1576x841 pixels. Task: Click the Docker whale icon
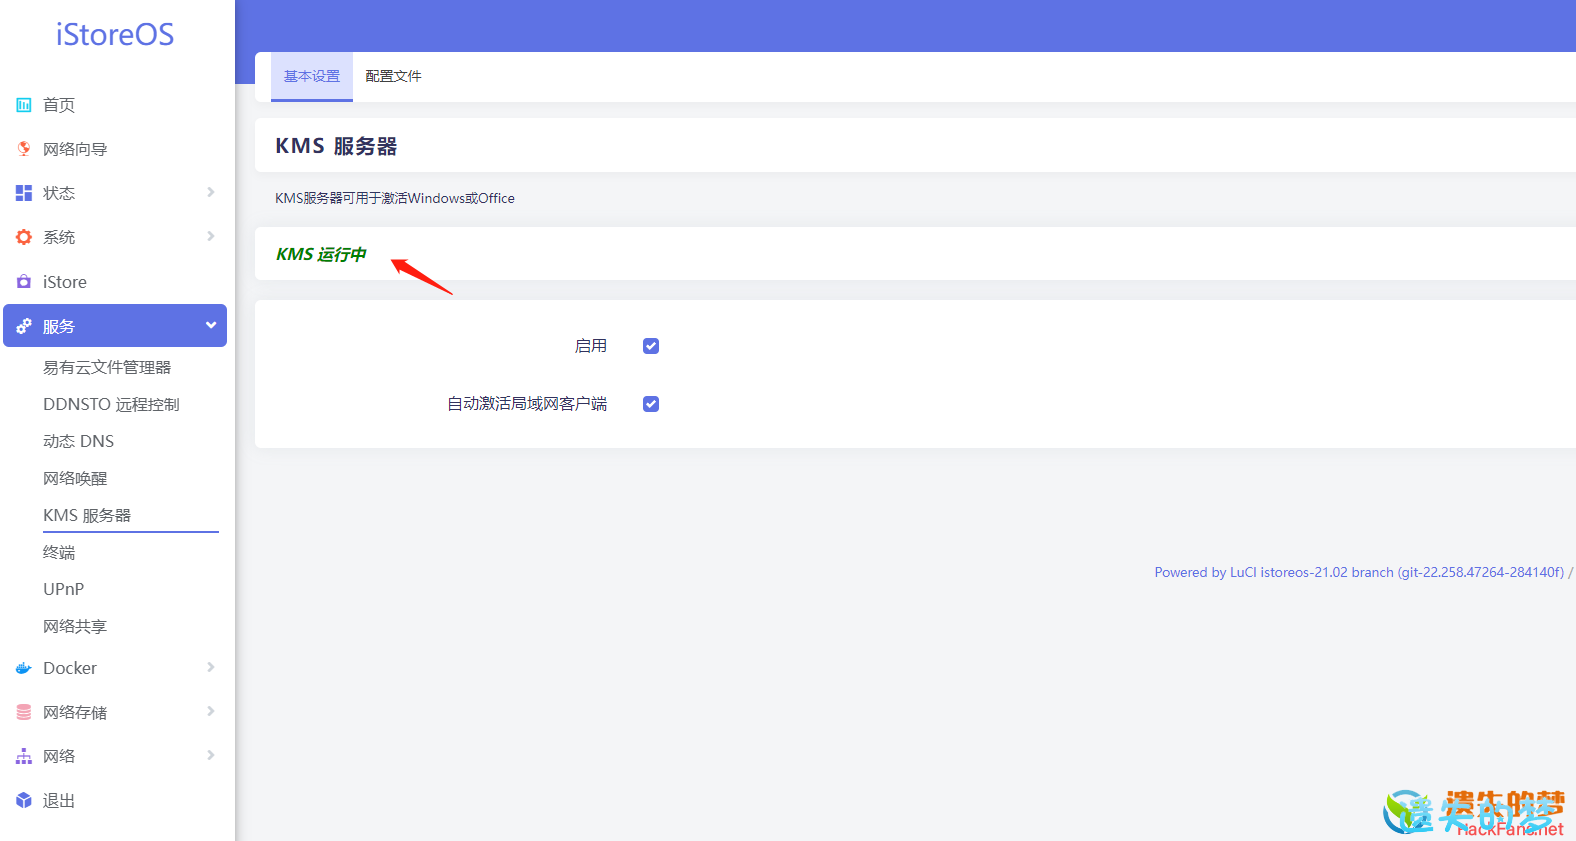click(24, 668)
